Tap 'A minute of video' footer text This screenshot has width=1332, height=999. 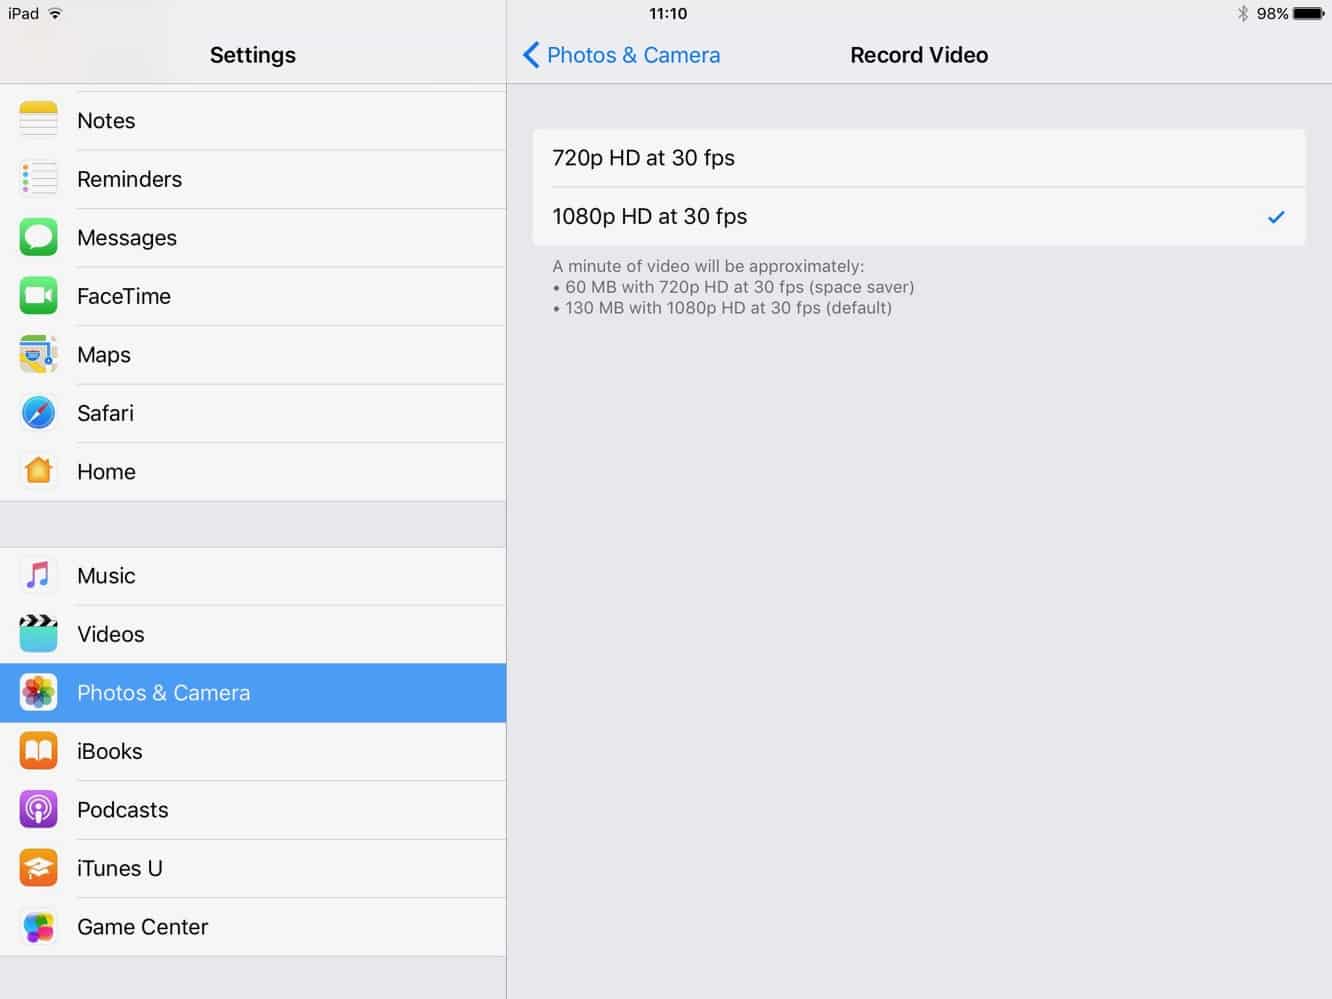tap(709, 266)
